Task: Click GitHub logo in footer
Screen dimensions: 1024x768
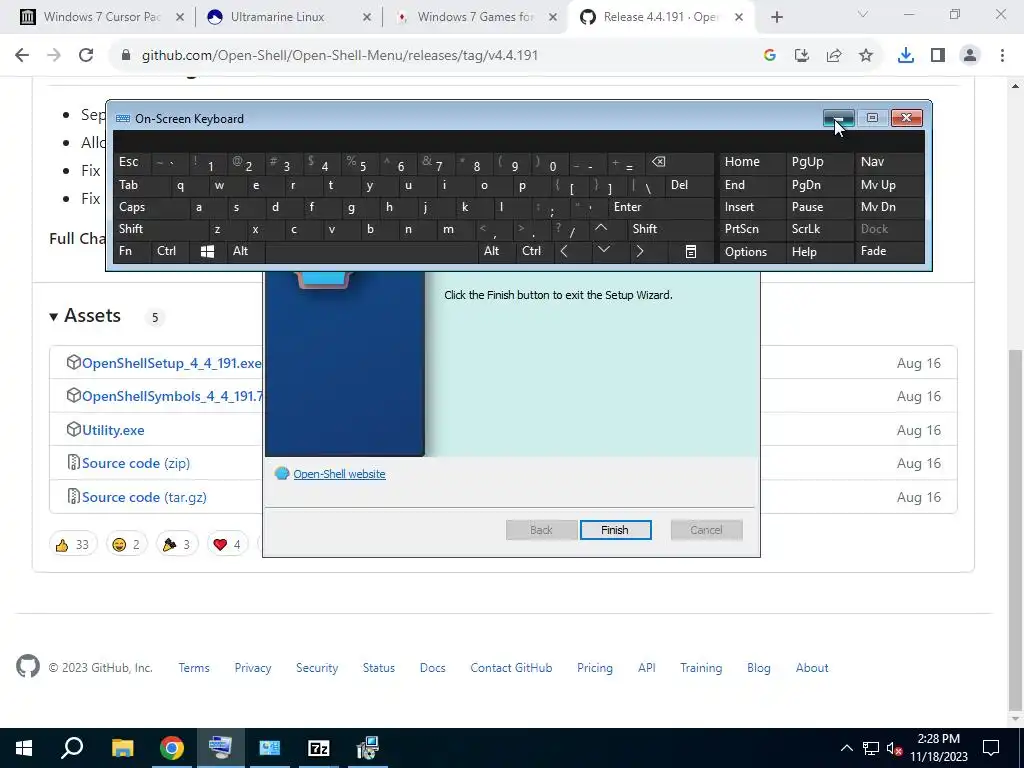Action: [x=28, y=667]
